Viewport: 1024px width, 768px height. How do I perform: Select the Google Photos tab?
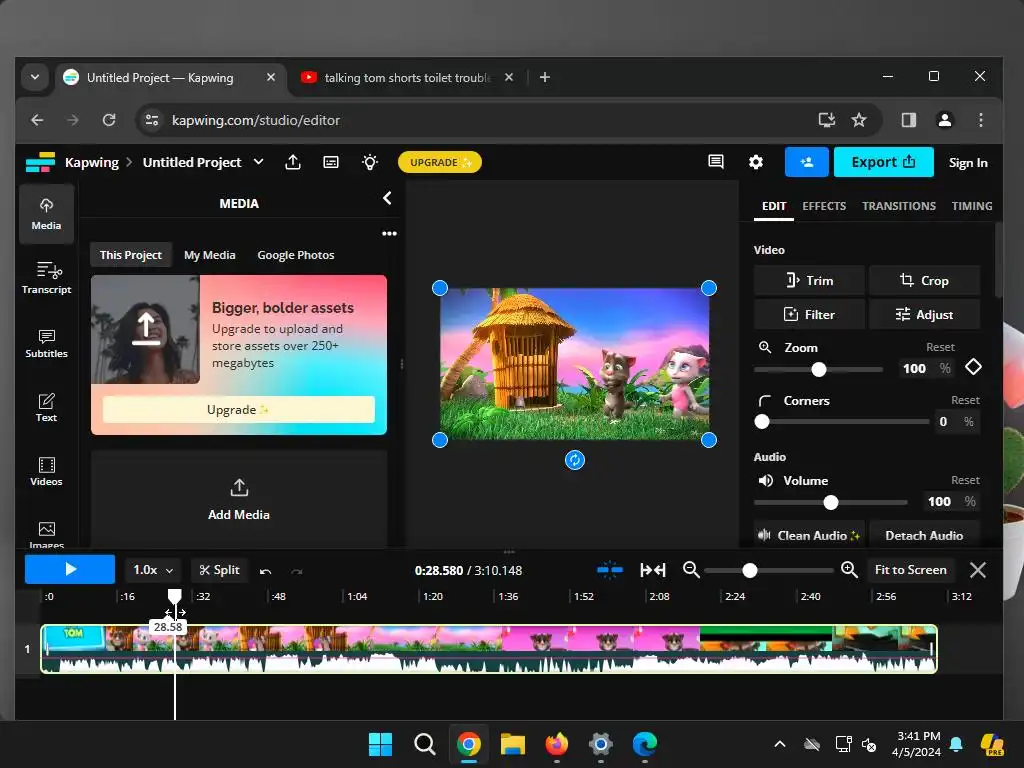point(296,255)
